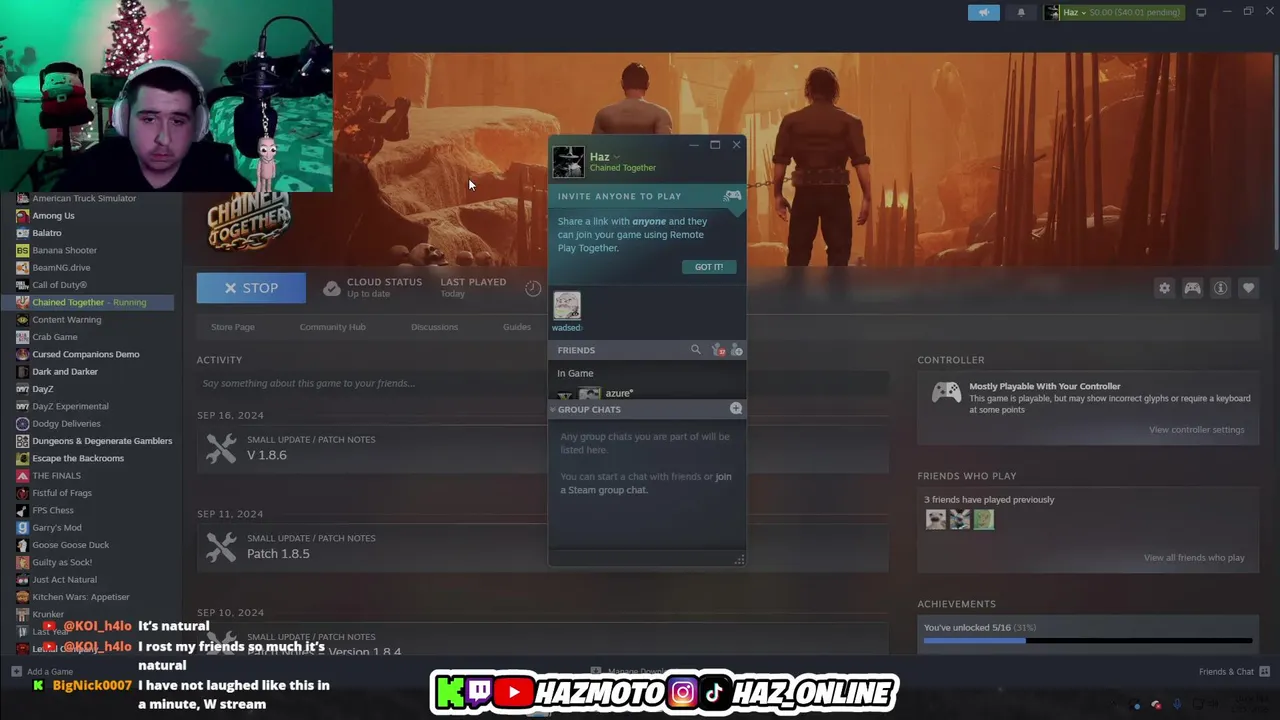Click Among Us icon in library list
This screenshot has width=1280, height=720.
(x=22, y=216)
